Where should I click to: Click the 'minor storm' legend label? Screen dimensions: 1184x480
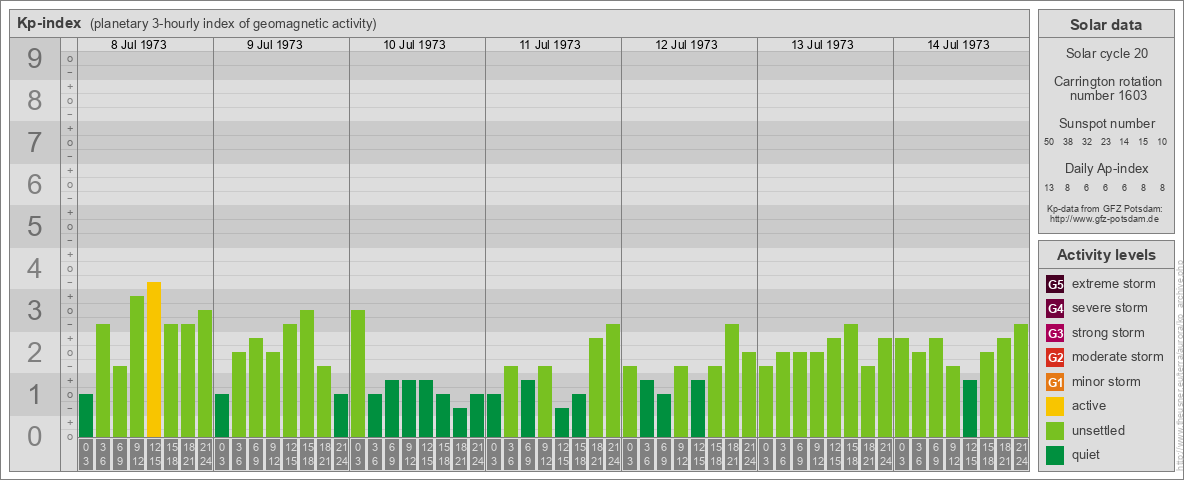[x=1106, y=382]
